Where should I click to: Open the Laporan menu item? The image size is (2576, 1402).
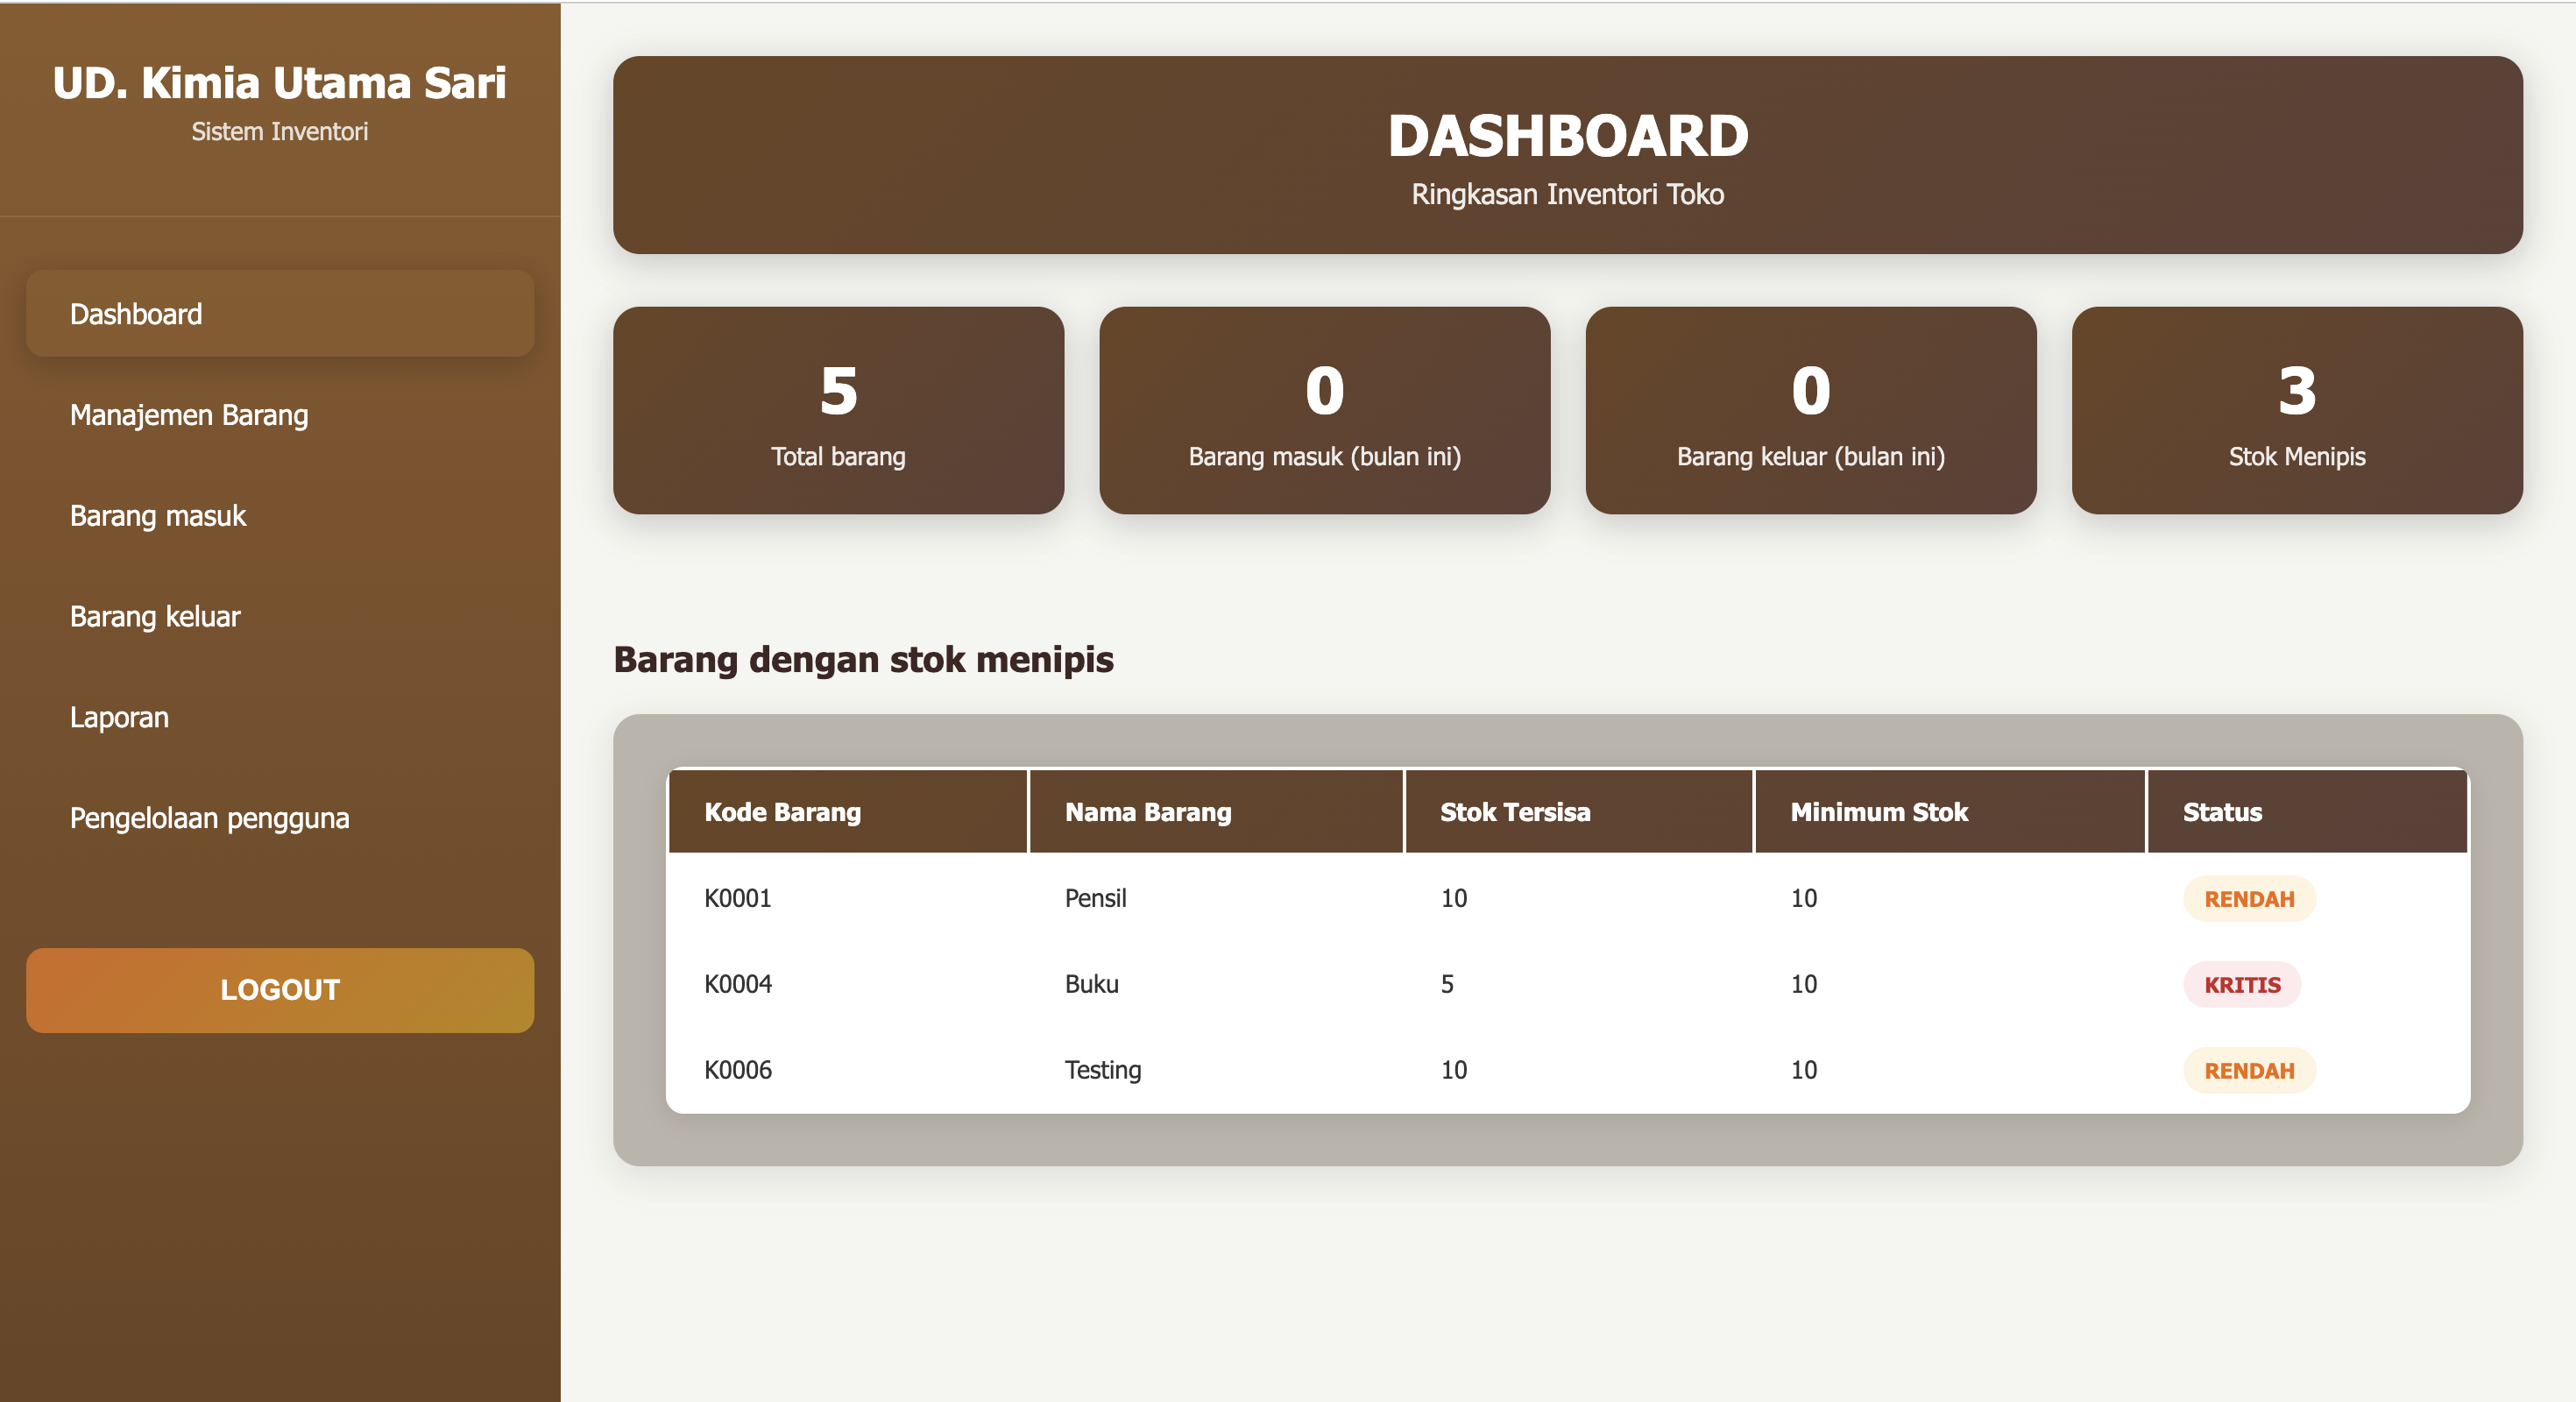[x=119, y=718]
